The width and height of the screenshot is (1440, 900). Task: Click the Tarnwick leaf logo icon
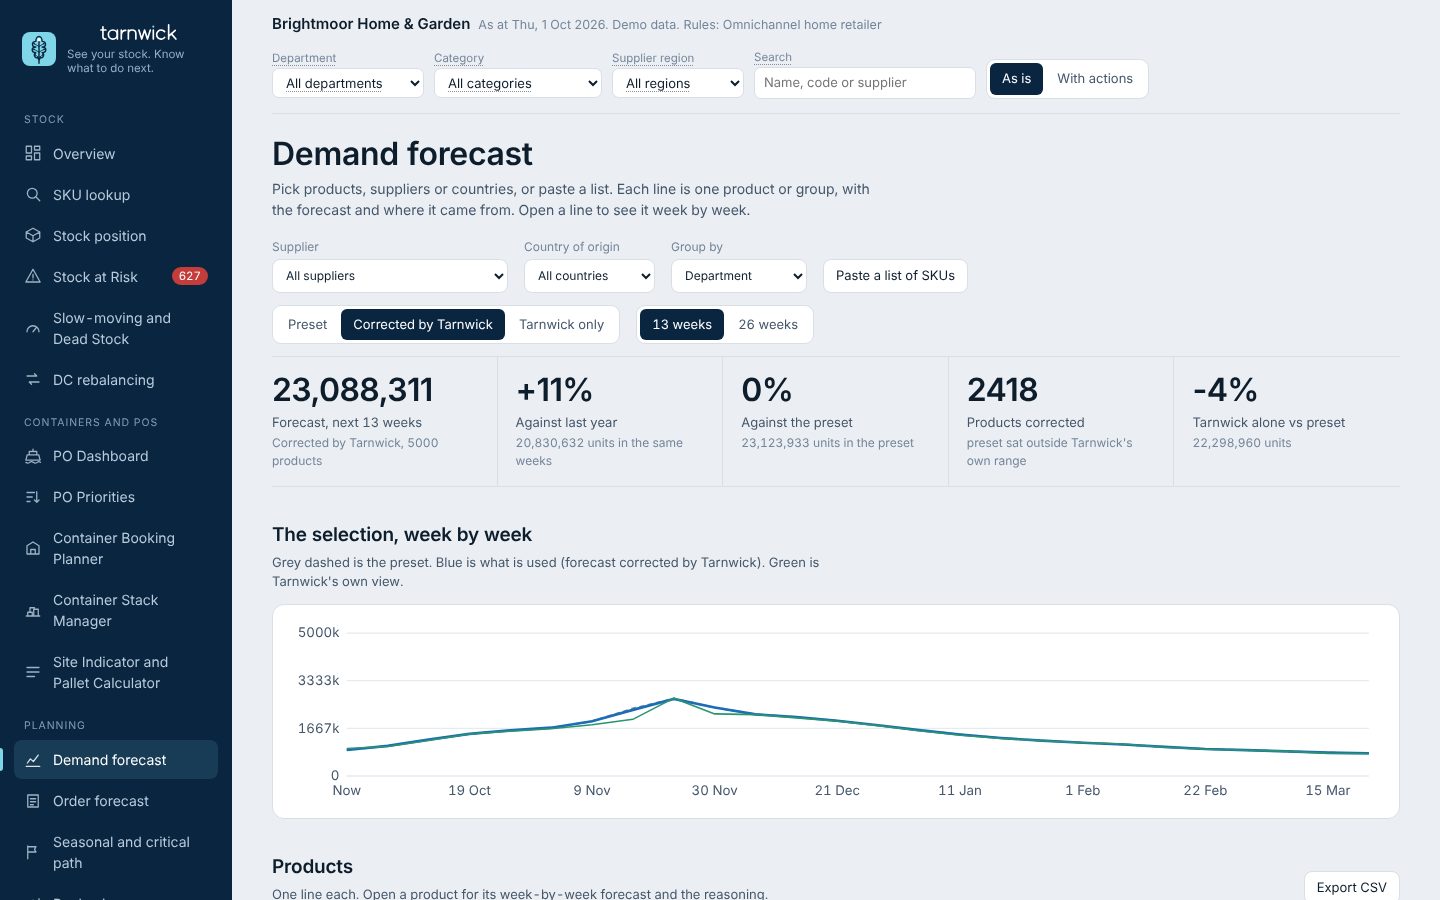pos(39,49)
